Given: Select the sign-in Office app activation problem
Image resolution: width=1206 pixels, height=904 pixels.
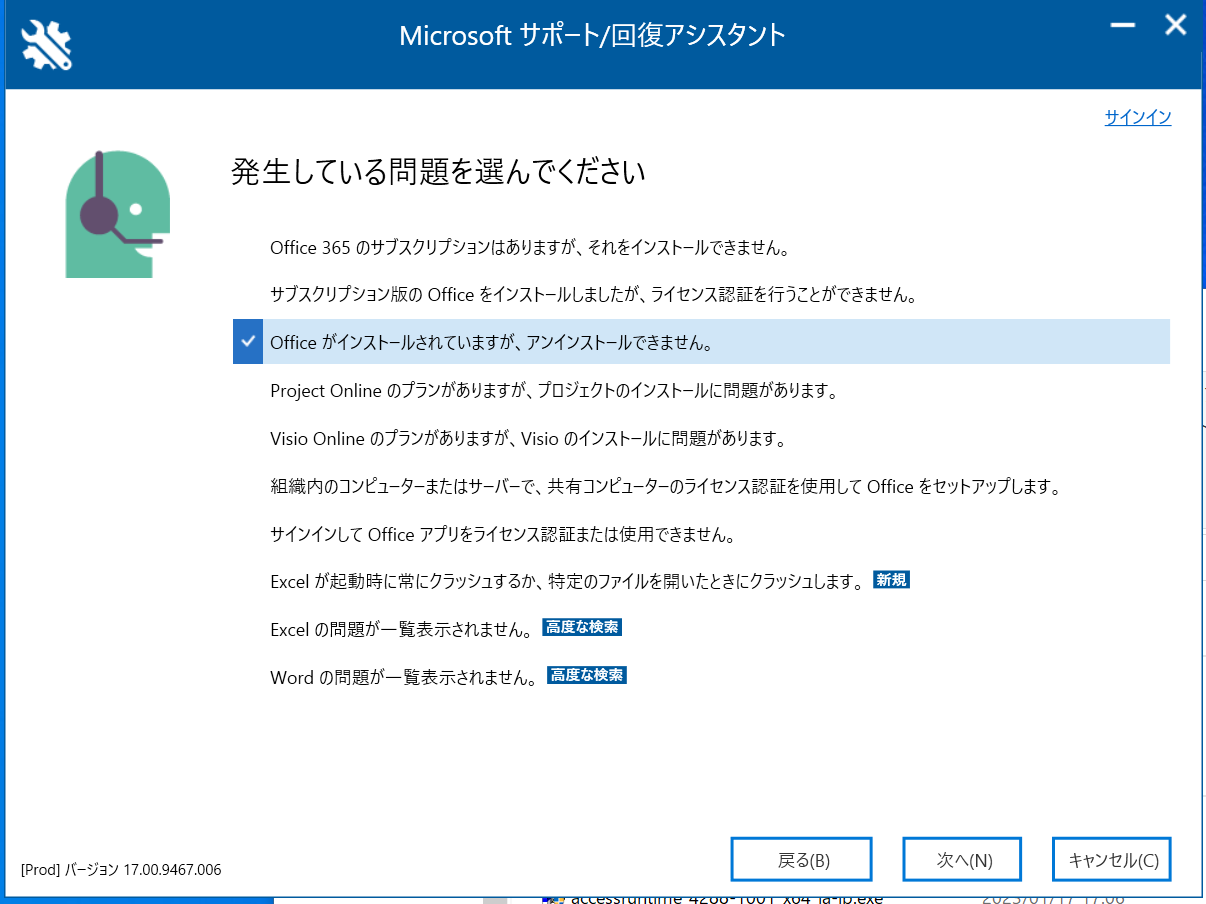Looking at the screenshot, I should coord(503,535).
